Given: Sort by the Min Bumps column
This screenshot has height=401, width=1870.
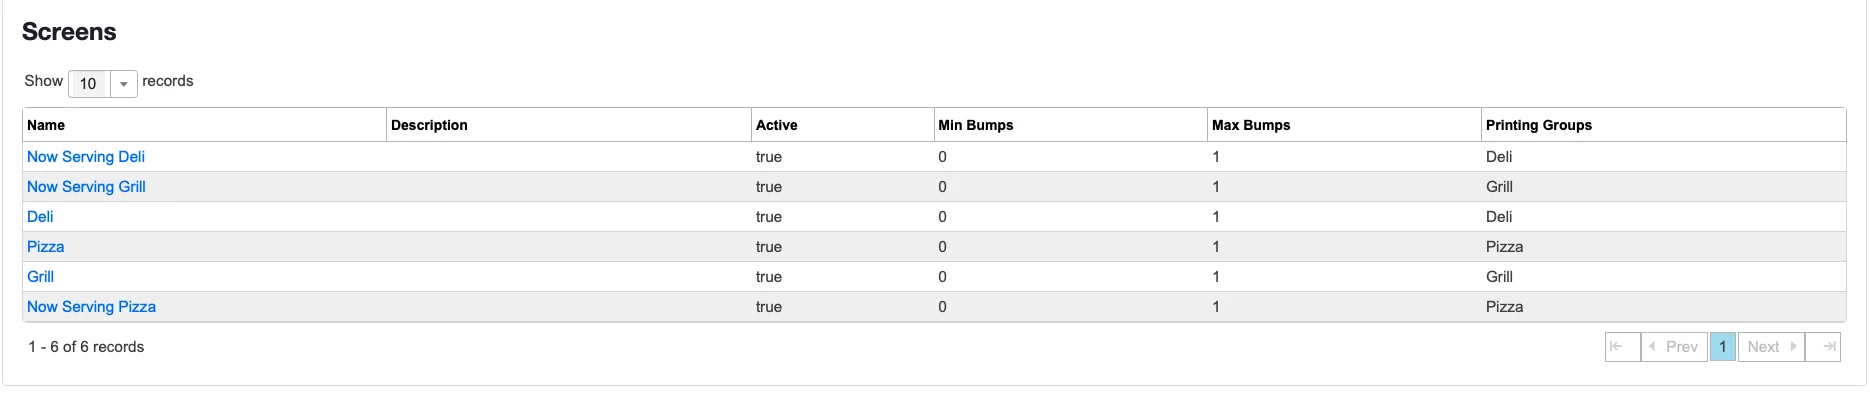Looking at the screenshot, I should click(x=975, y=125).
